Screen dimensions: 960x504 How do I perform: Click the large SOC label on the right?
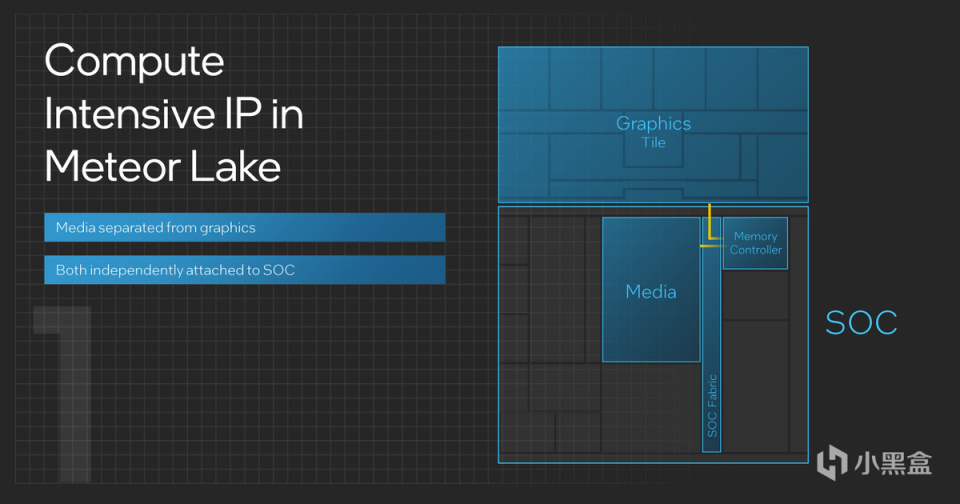861,323
